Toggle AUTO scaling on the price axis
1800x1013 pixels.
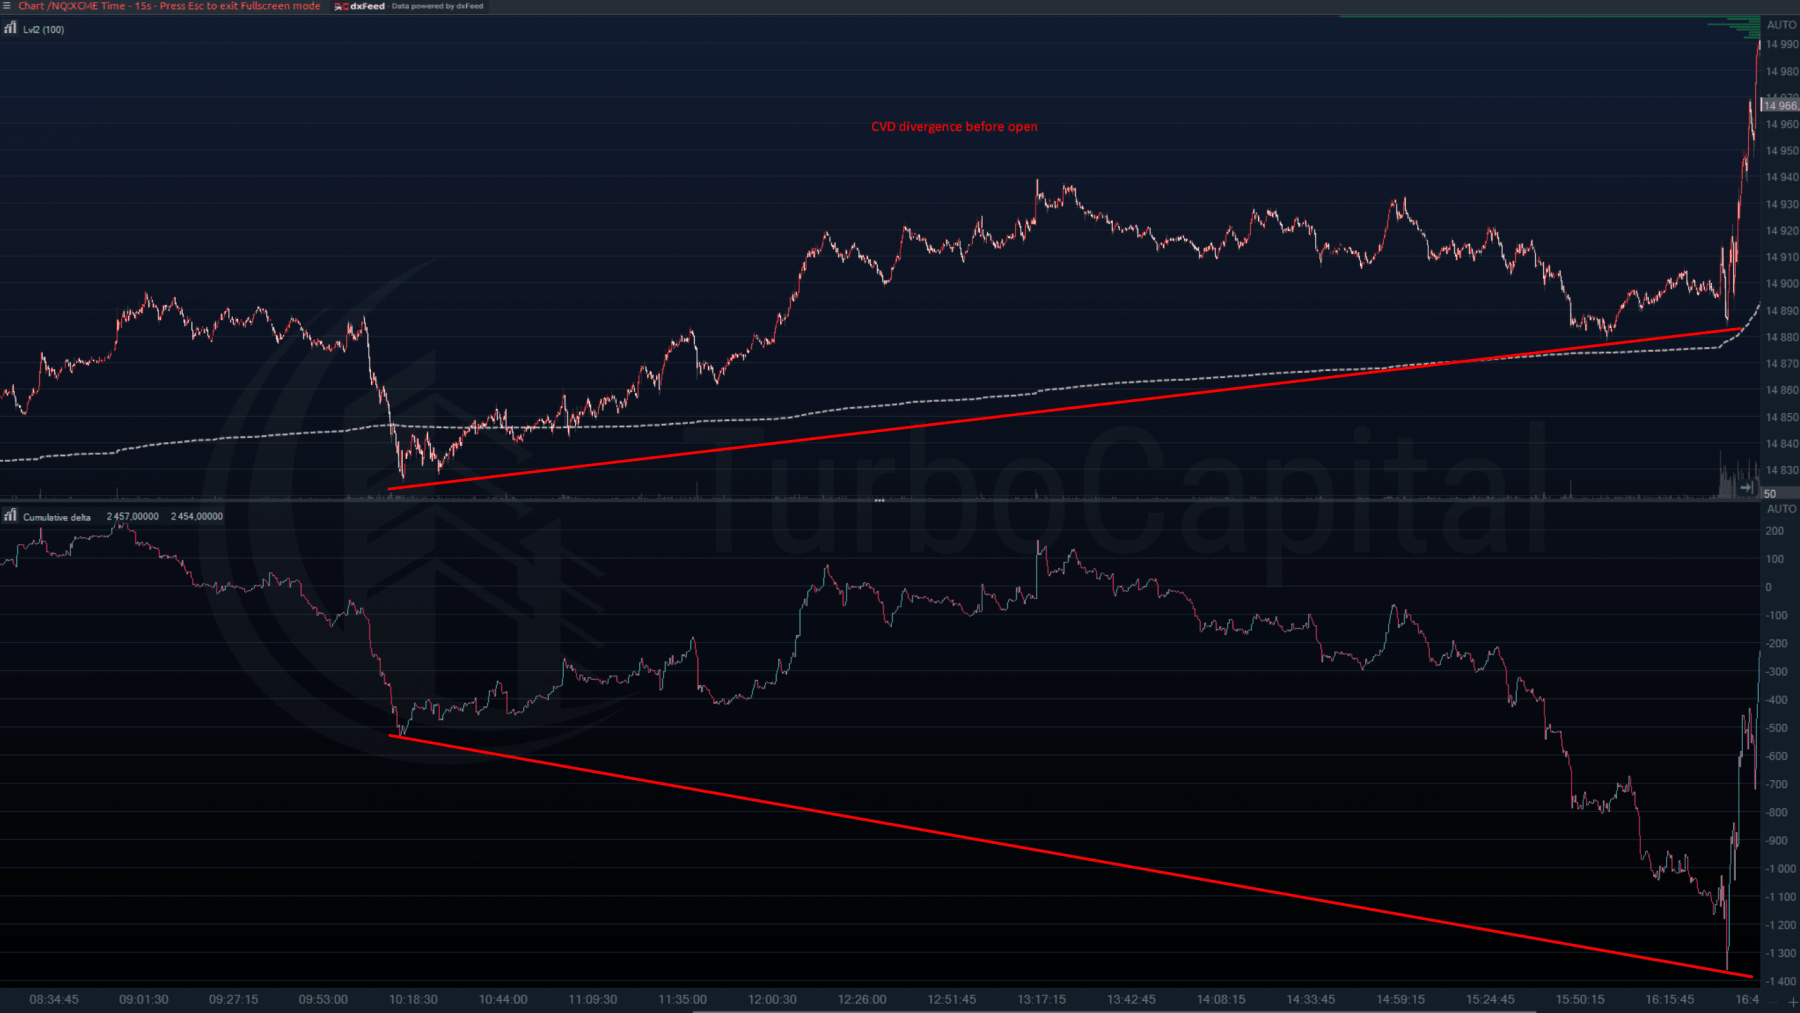(x=1781, y=25)
